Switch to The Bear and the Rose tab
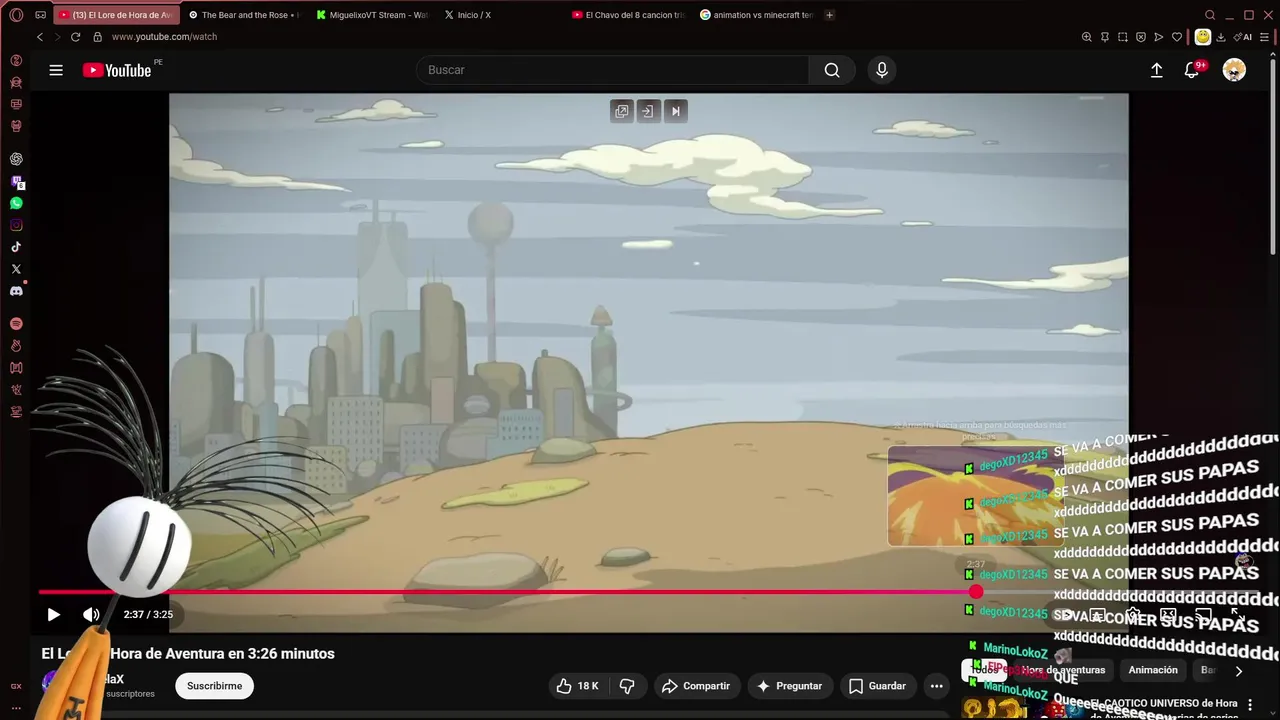The image size is (1280, 720). pyautogui.click(x=243, y=15)
